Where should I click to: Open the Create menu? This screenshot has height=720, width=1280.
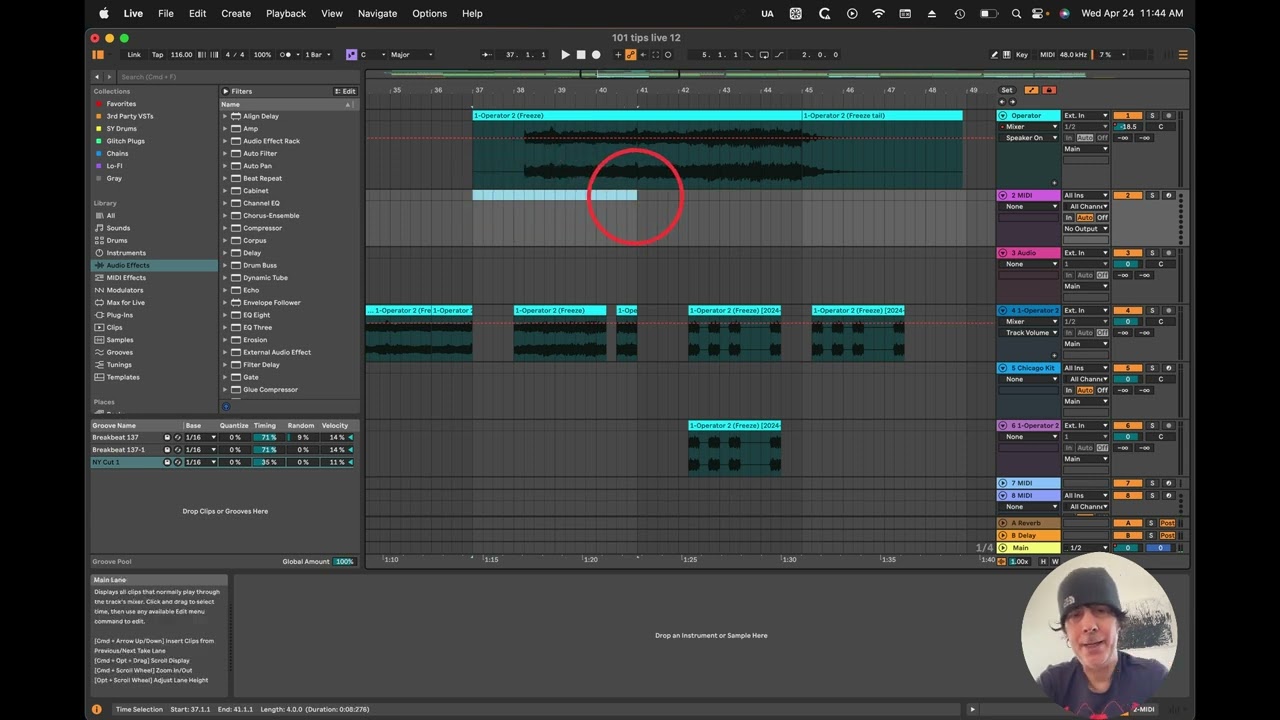click(x=236, y=13)
